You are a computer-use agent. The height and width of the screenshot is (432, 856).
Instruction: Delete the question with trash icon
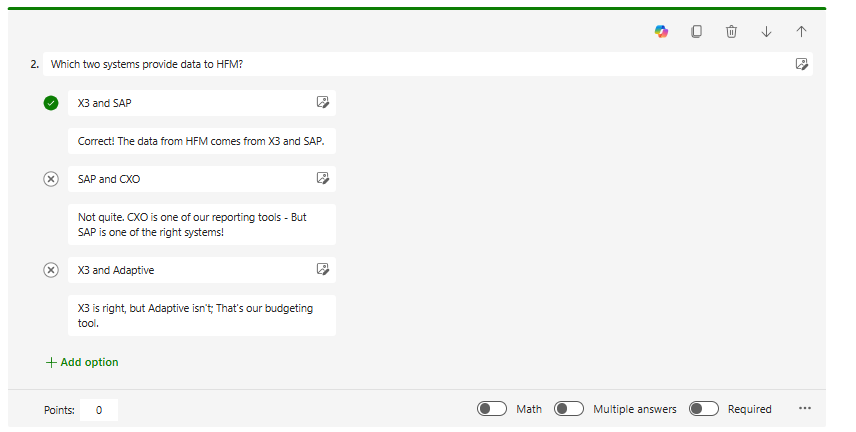point(731,32)
